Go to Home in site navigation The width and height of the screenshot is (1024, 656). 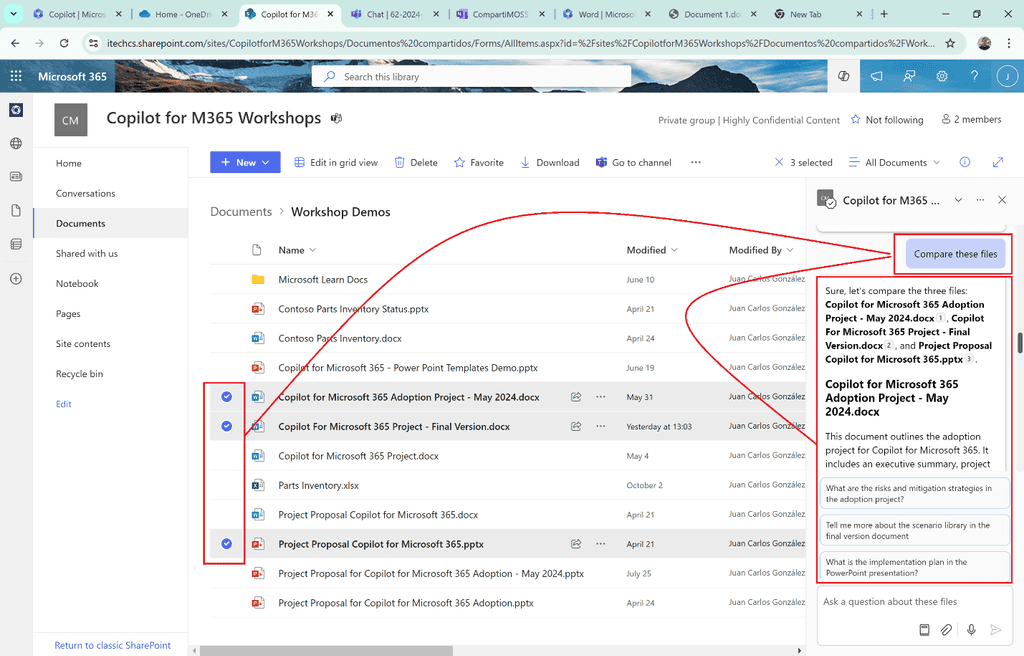click(x=69, y=163)
